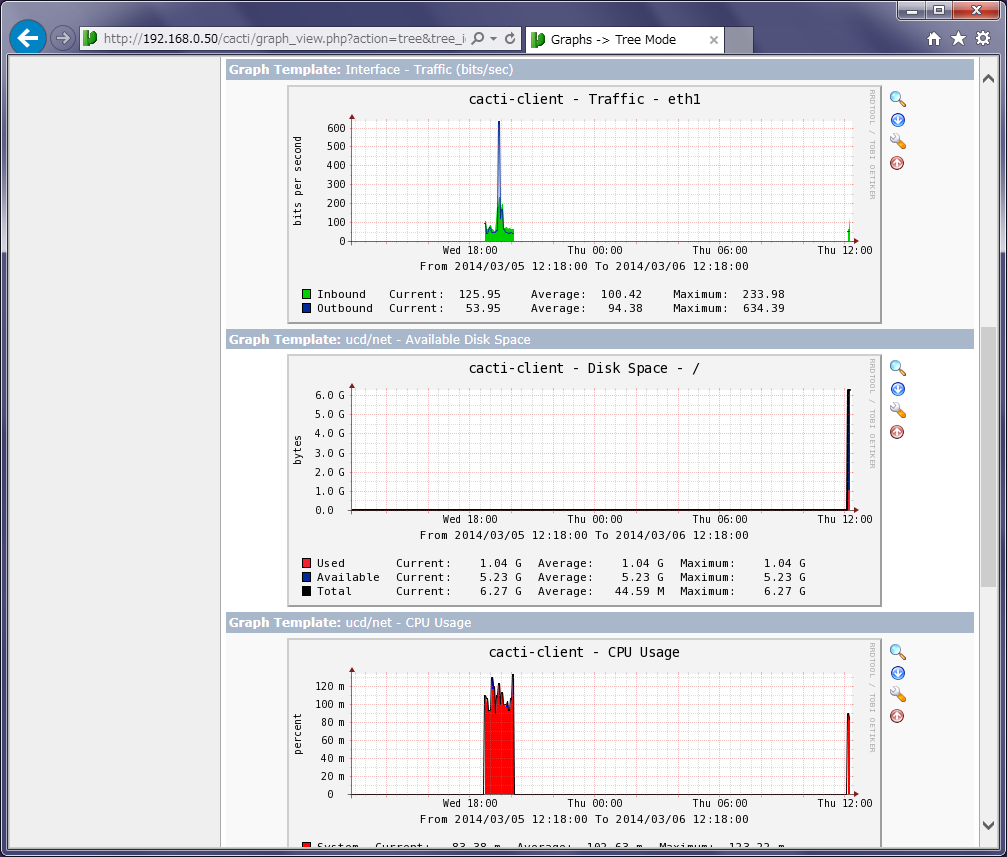This screenshot has height=857, width=1007.
Task: Zoom the CPU Usage graph with magnifier
Action: point(897,651)
